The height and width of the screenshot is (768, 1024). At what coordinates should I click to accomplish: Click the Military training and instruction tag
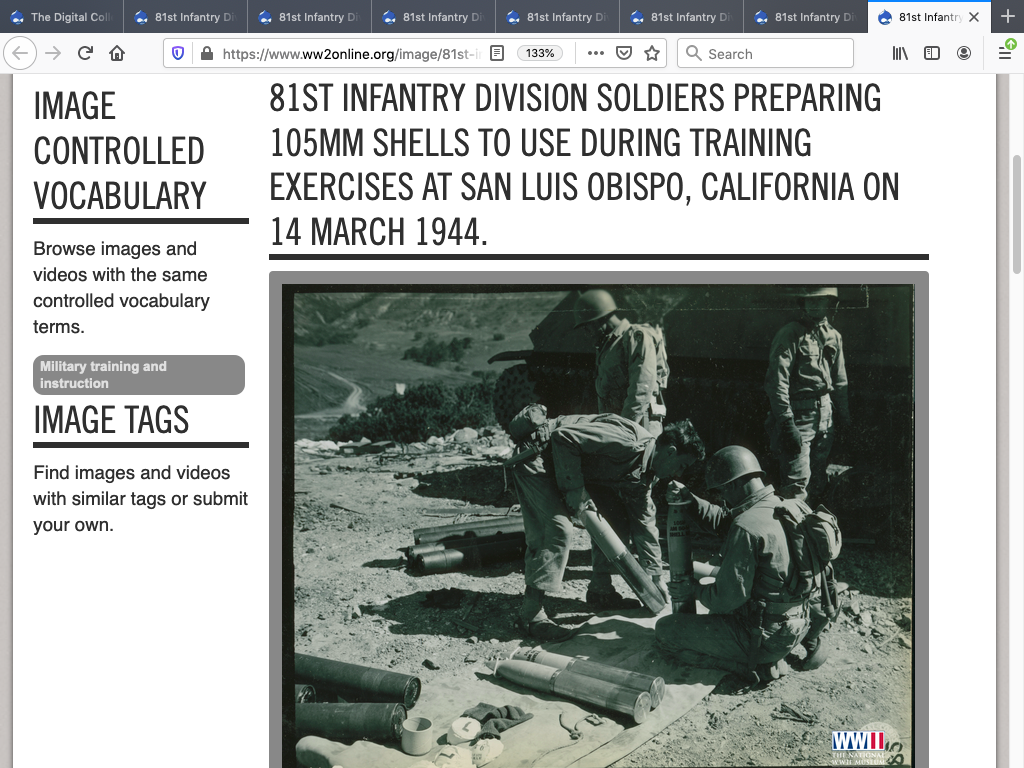click(x=139, y=375)
